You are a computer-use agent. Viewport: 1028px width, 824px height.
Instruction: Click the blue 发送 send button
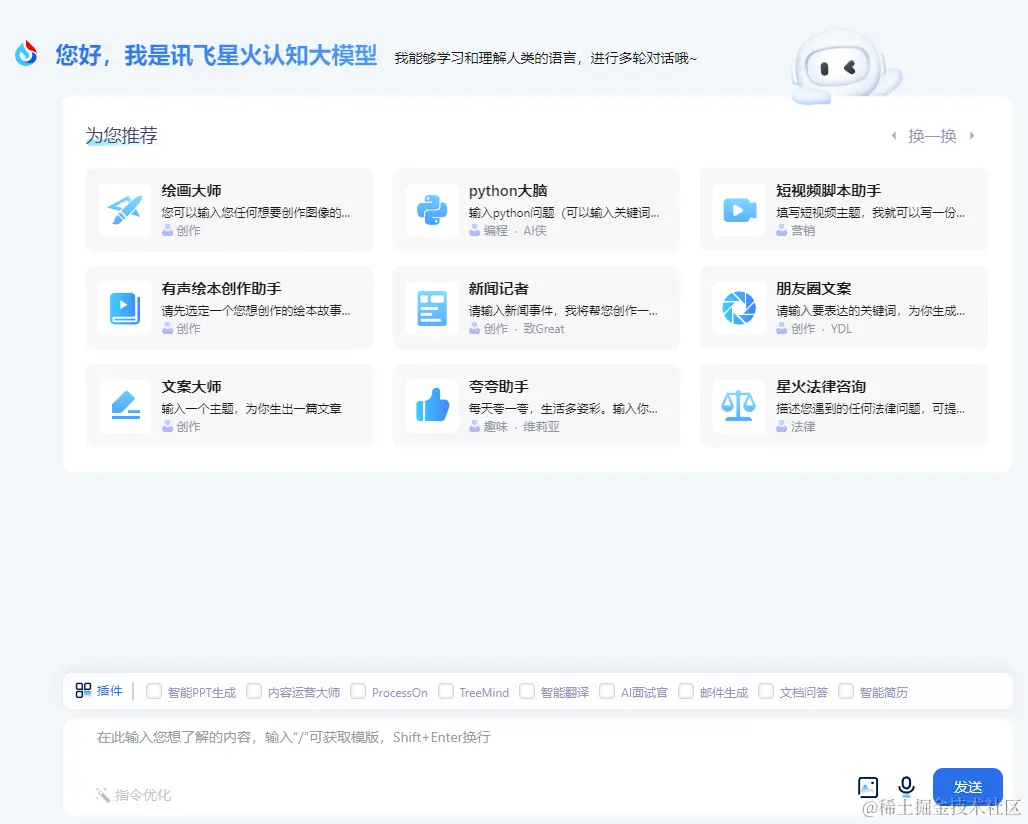tap(968, 787)
